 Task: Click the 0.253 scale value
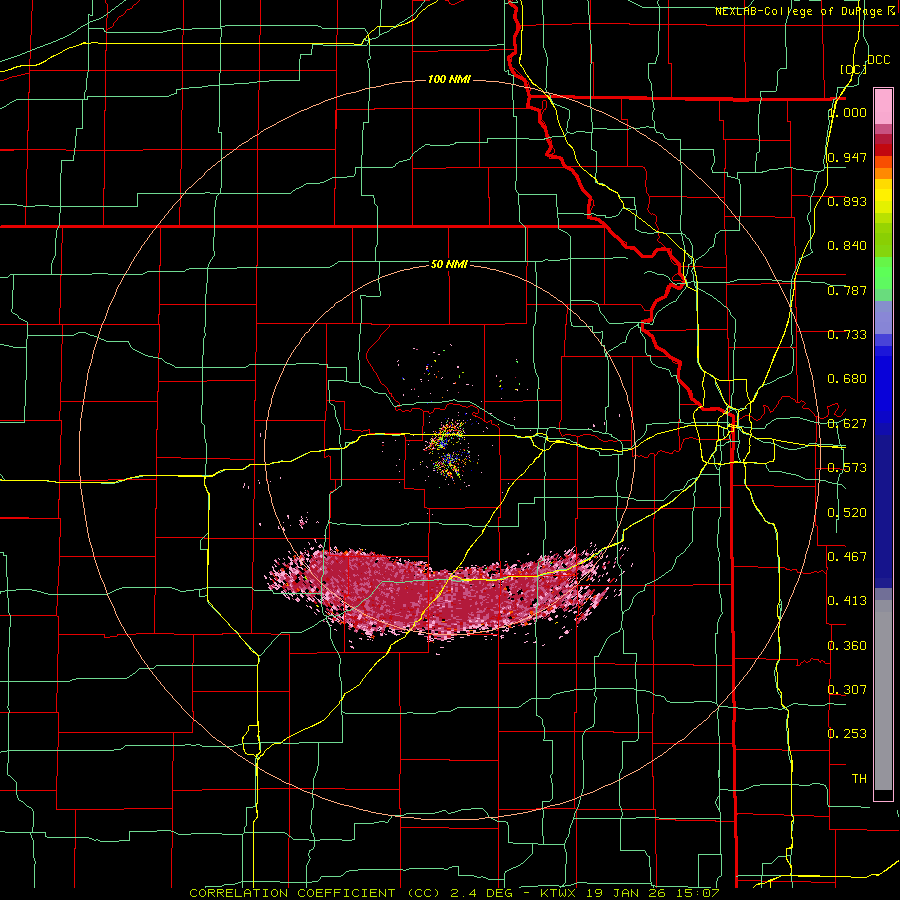847,734
